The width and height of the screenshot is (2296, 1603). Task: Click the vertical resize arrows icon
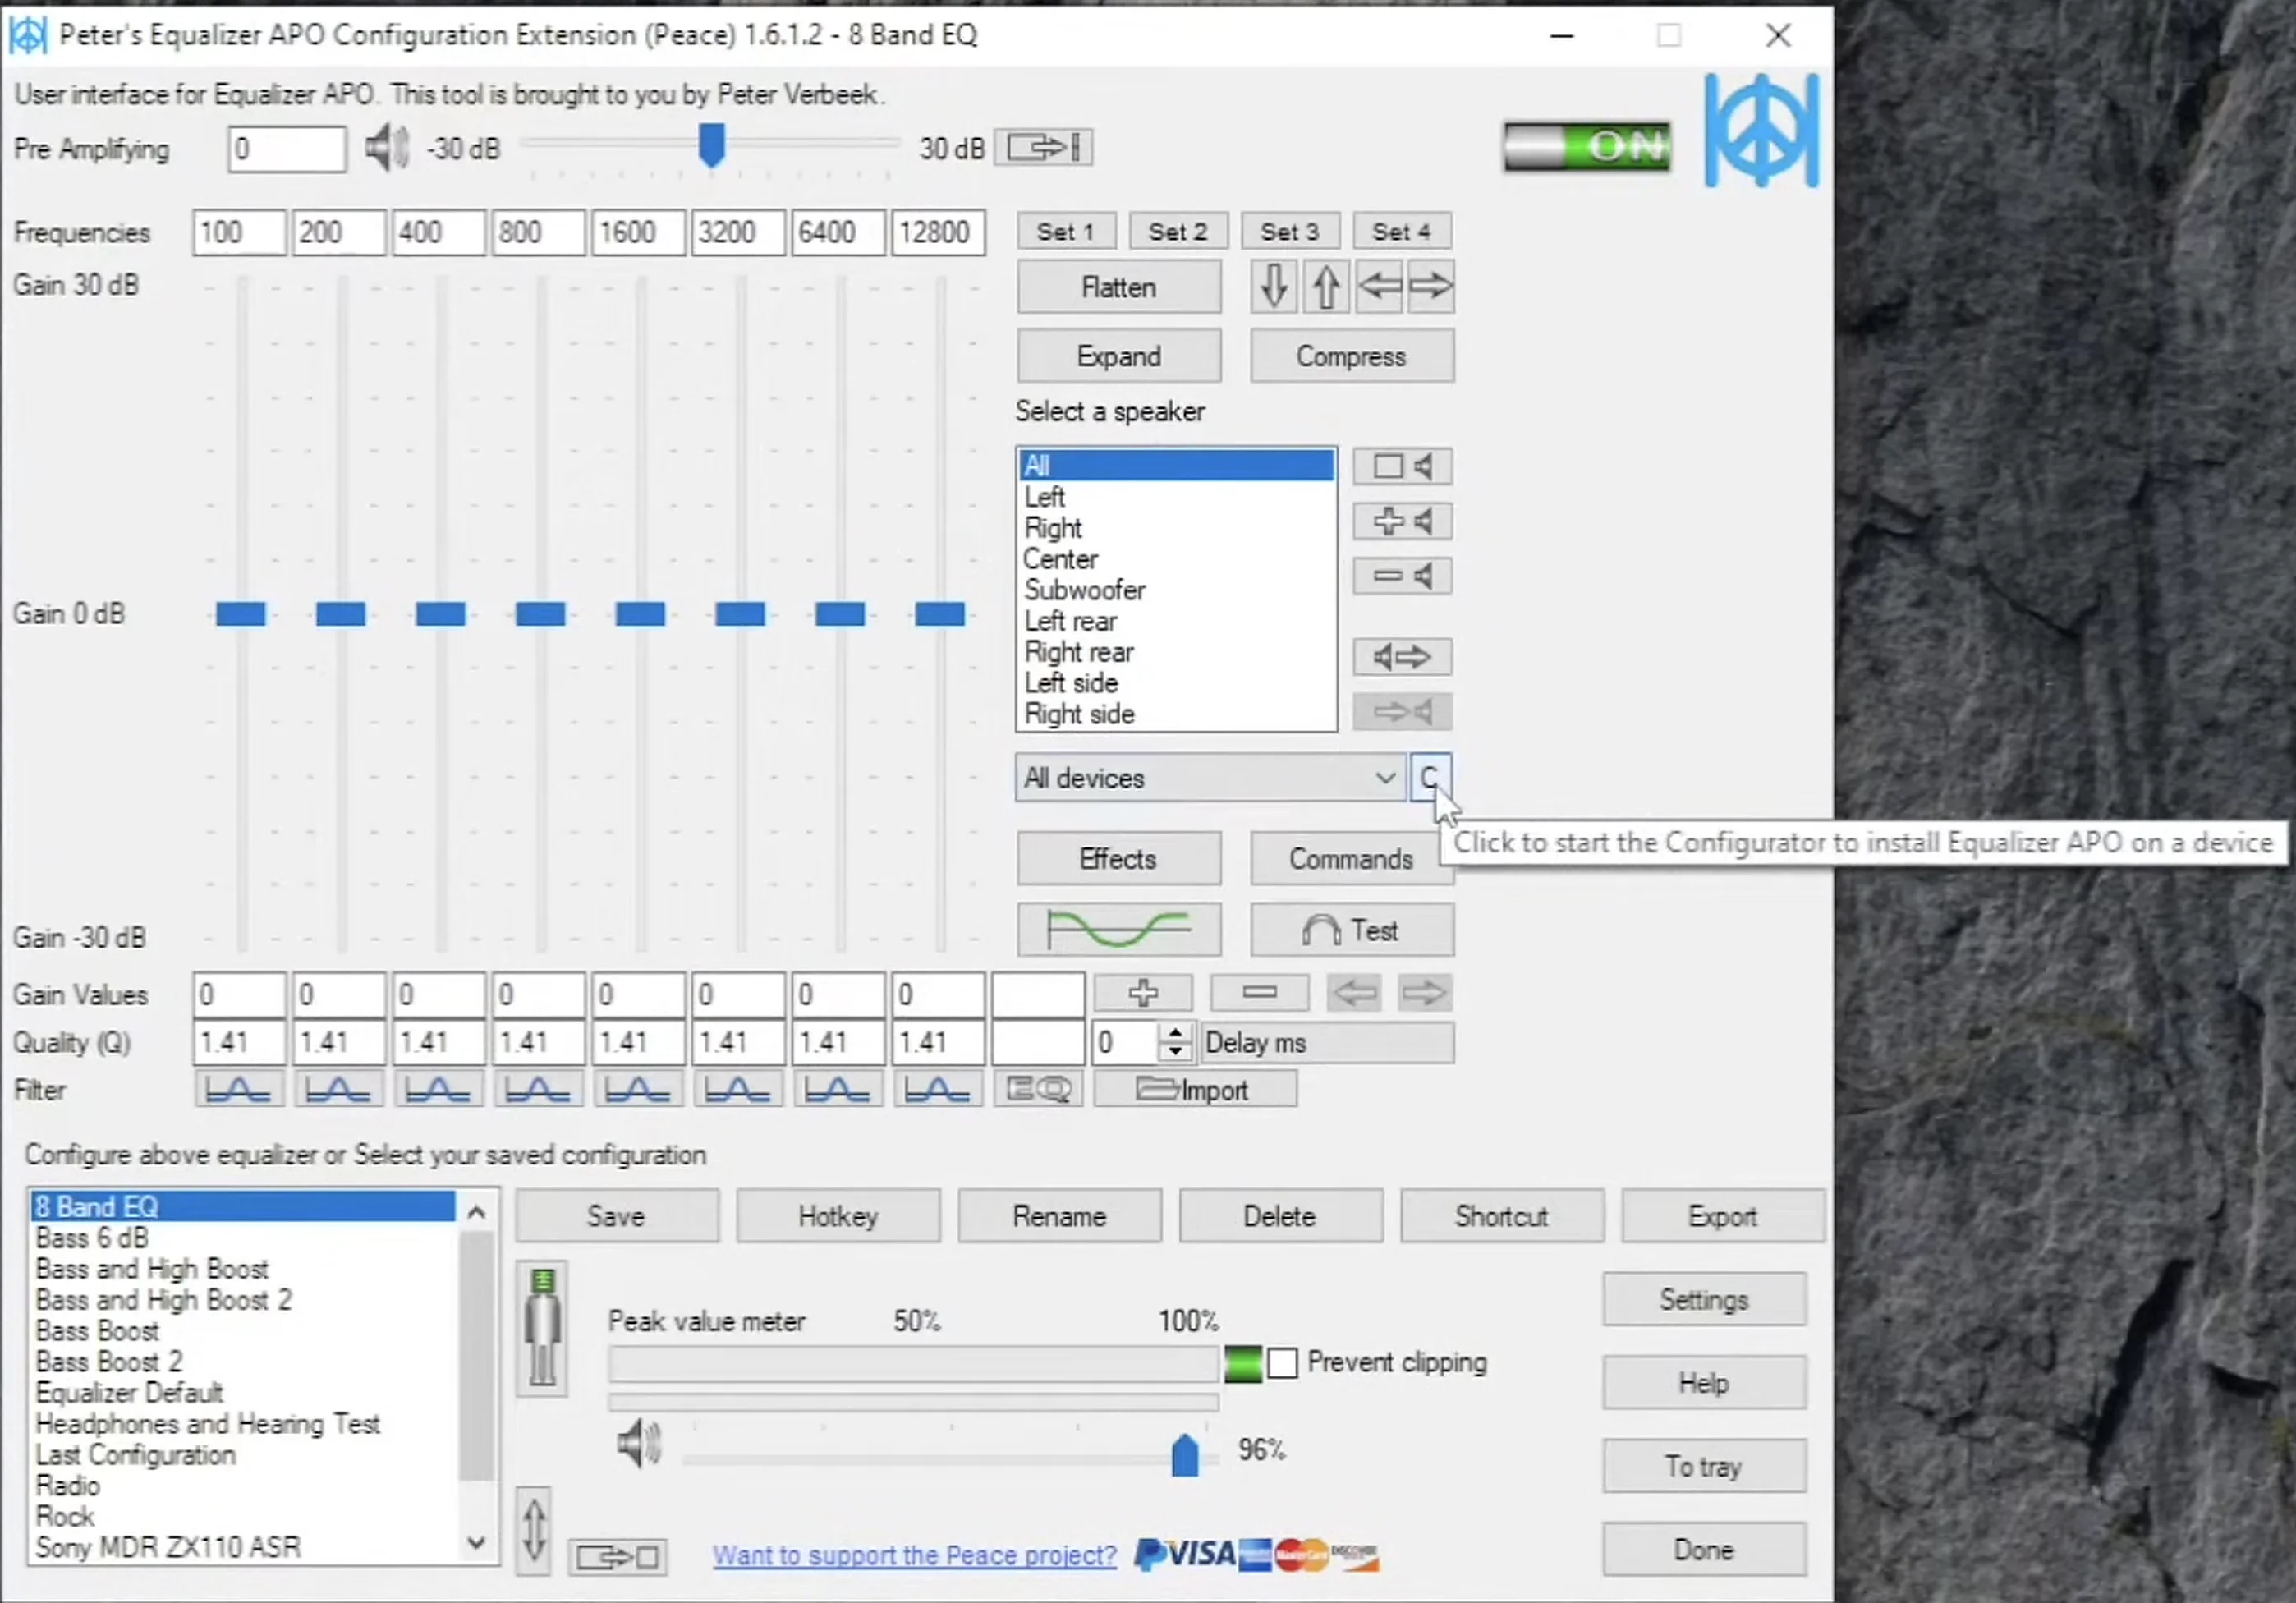(x=534, y=1530)
